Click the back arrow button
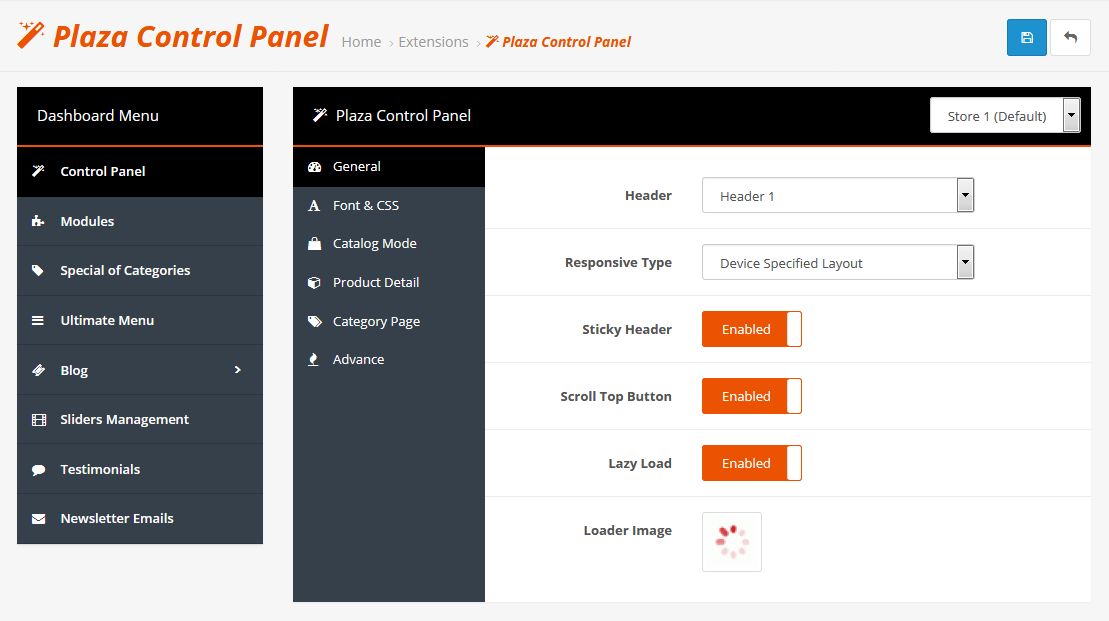Image resolution: width=1109 pixels, height=621 pixels. pyautogui.click(x=1070, y=37)
